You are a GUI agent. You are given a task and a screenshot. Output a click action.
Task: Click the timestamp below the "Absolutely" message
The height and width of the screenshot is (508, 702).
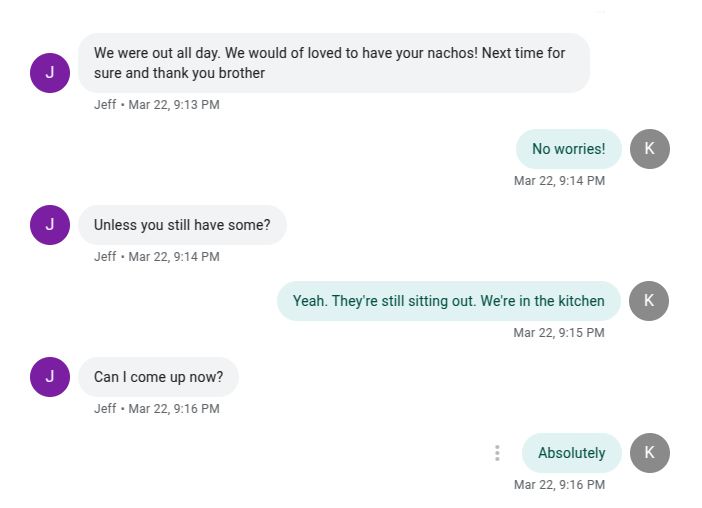[559, 485]
